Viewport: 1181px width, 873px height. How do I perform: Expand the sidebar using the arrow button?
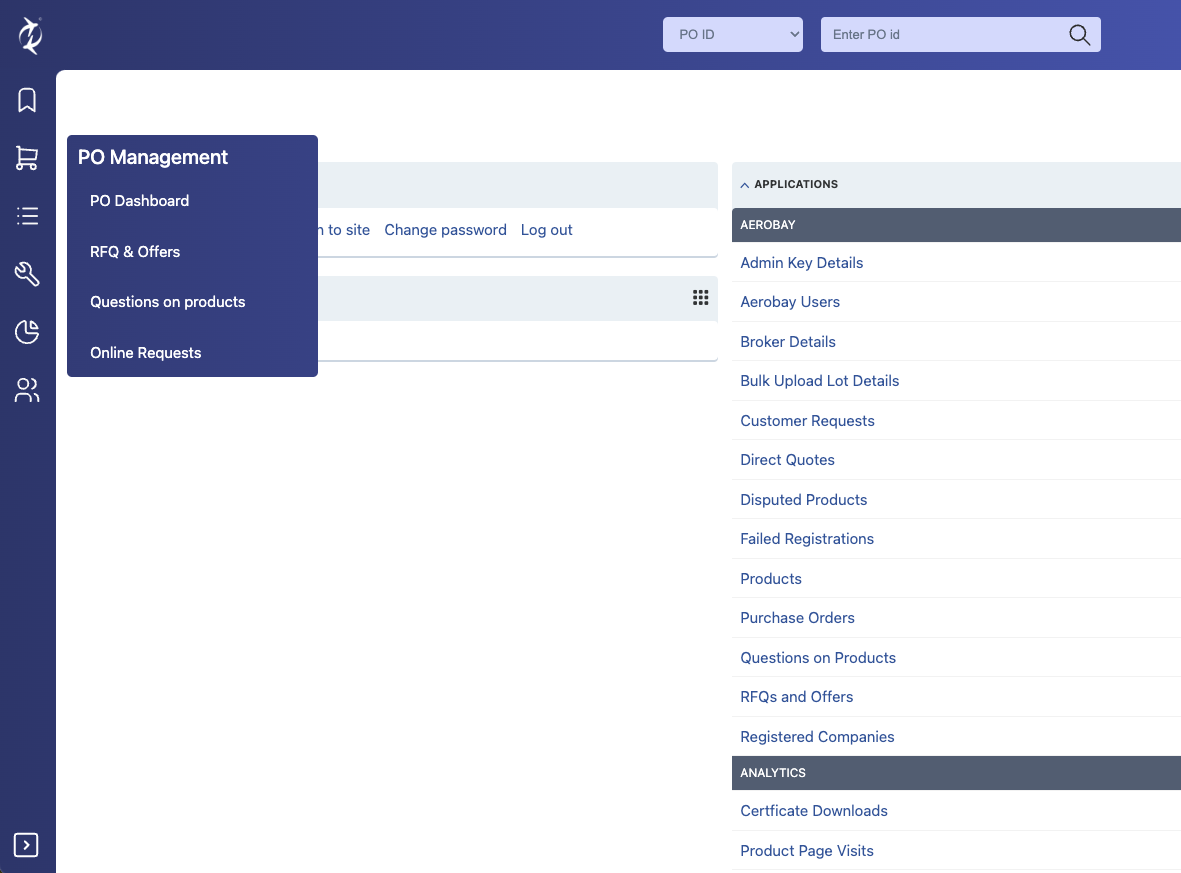coord(26,845)
